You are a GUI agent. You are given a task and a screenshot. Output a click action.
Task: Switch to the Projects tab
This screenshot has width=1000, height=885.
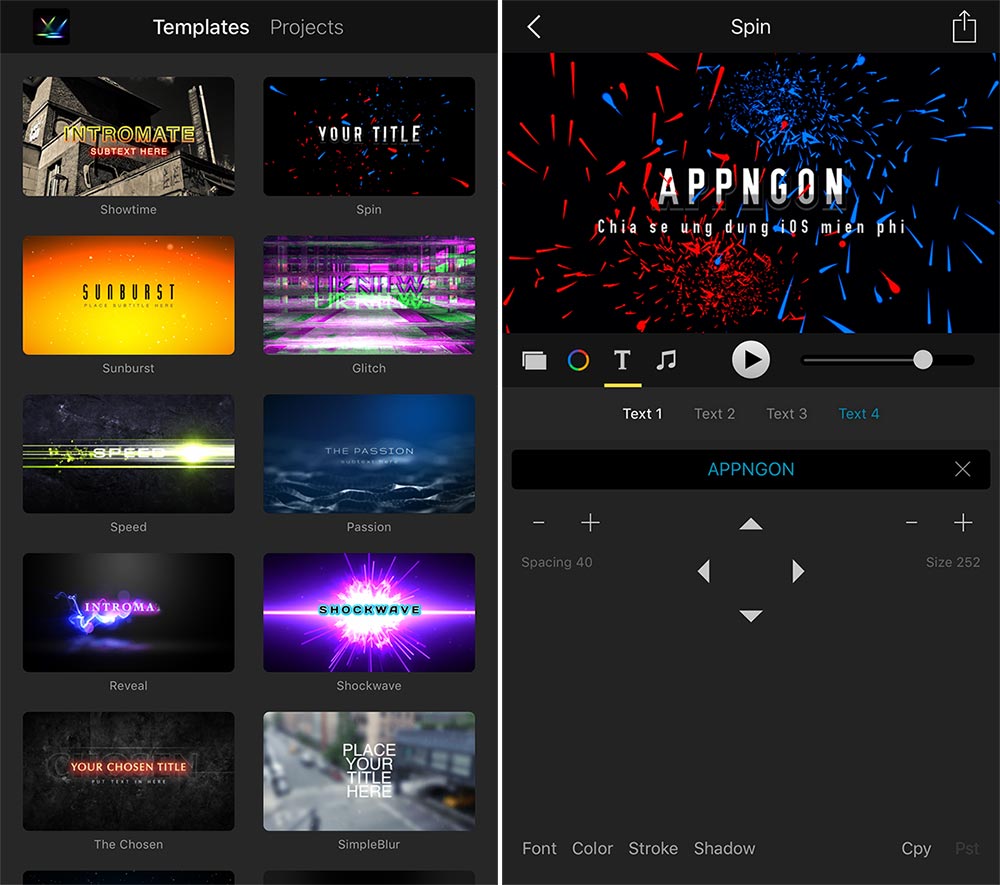click(x=307, y=27)
